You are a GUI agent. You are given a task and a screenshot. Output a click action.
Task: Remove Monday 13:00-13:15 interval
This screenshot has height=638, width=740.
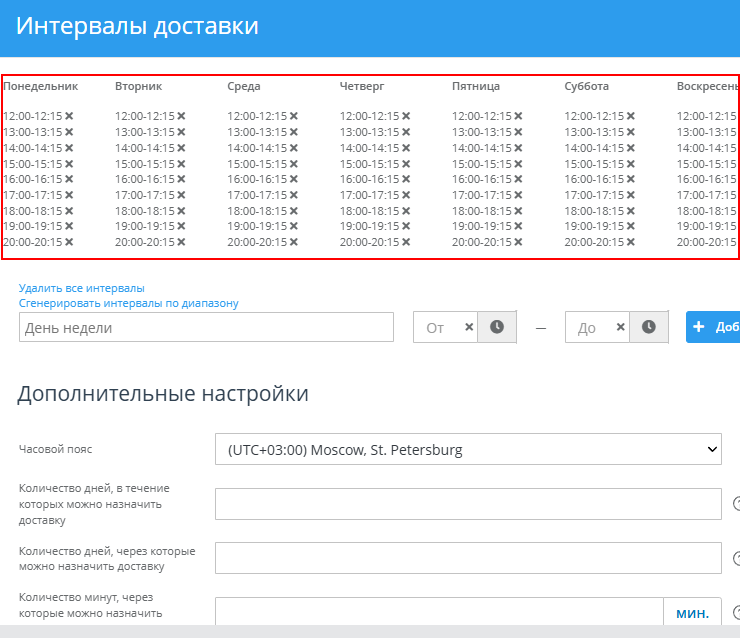click(69, 132)
